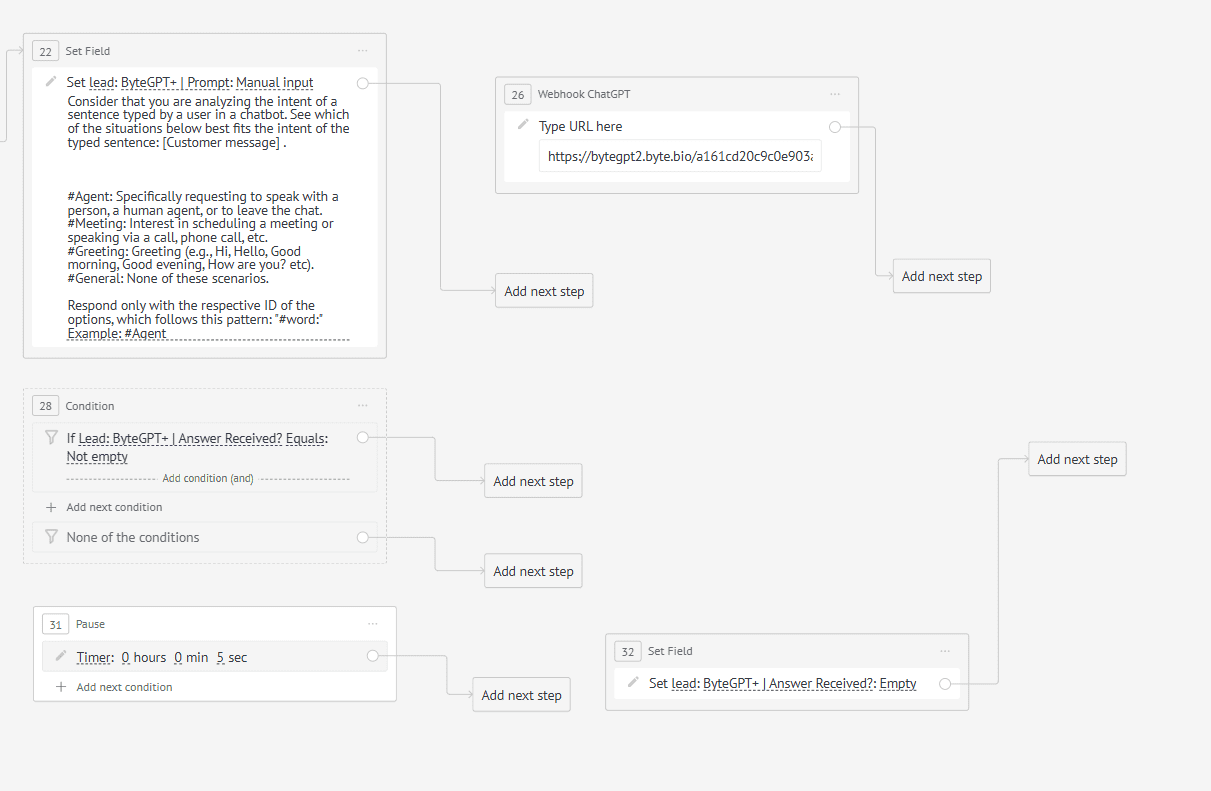Click the output connector of None of the conditions

pos(363,537)
